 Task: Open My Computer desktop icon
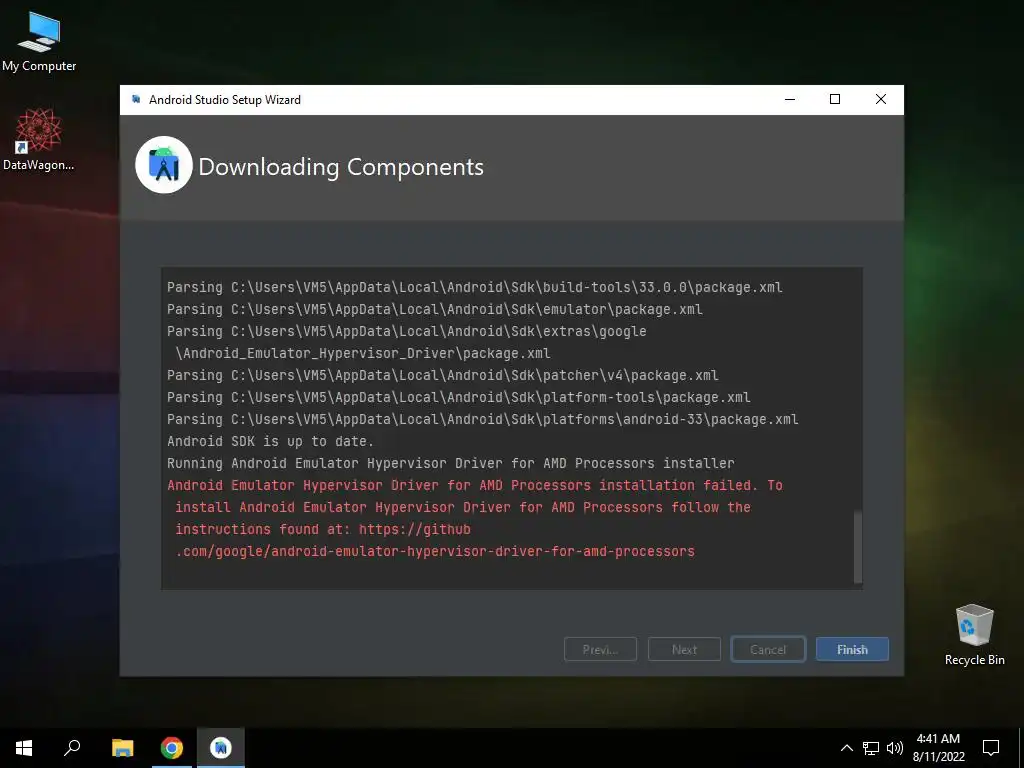click(x=39, y=41)
